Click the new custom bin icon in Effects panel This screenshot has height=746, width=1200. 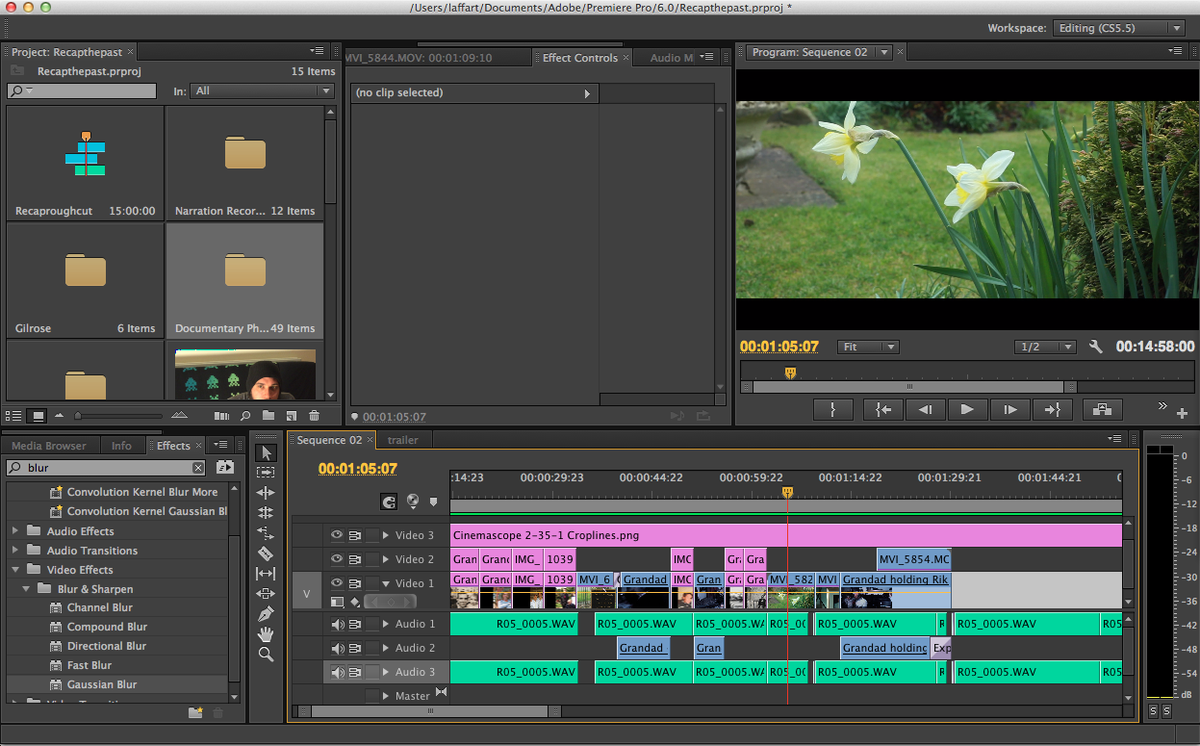pos(196,712)
